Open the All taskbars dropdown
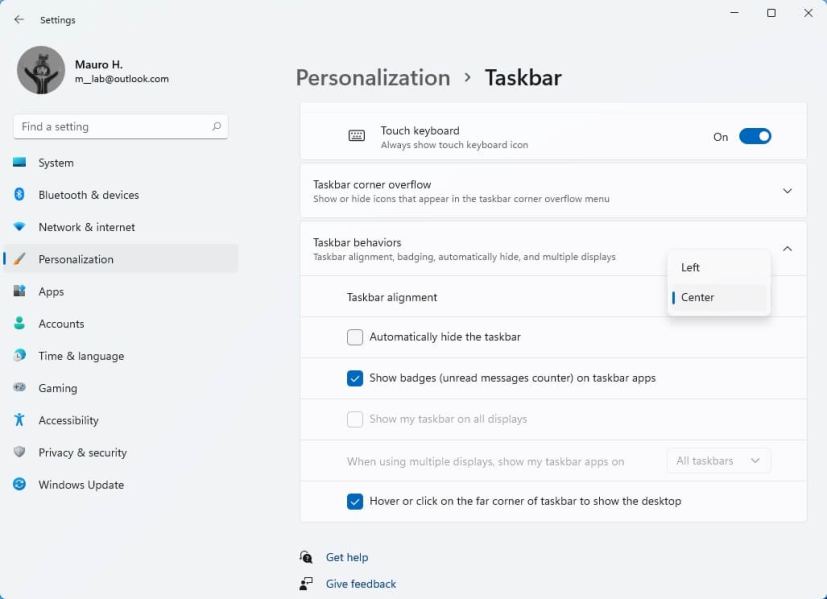Viewport: 827px width, 599px height. pos(718,461)
